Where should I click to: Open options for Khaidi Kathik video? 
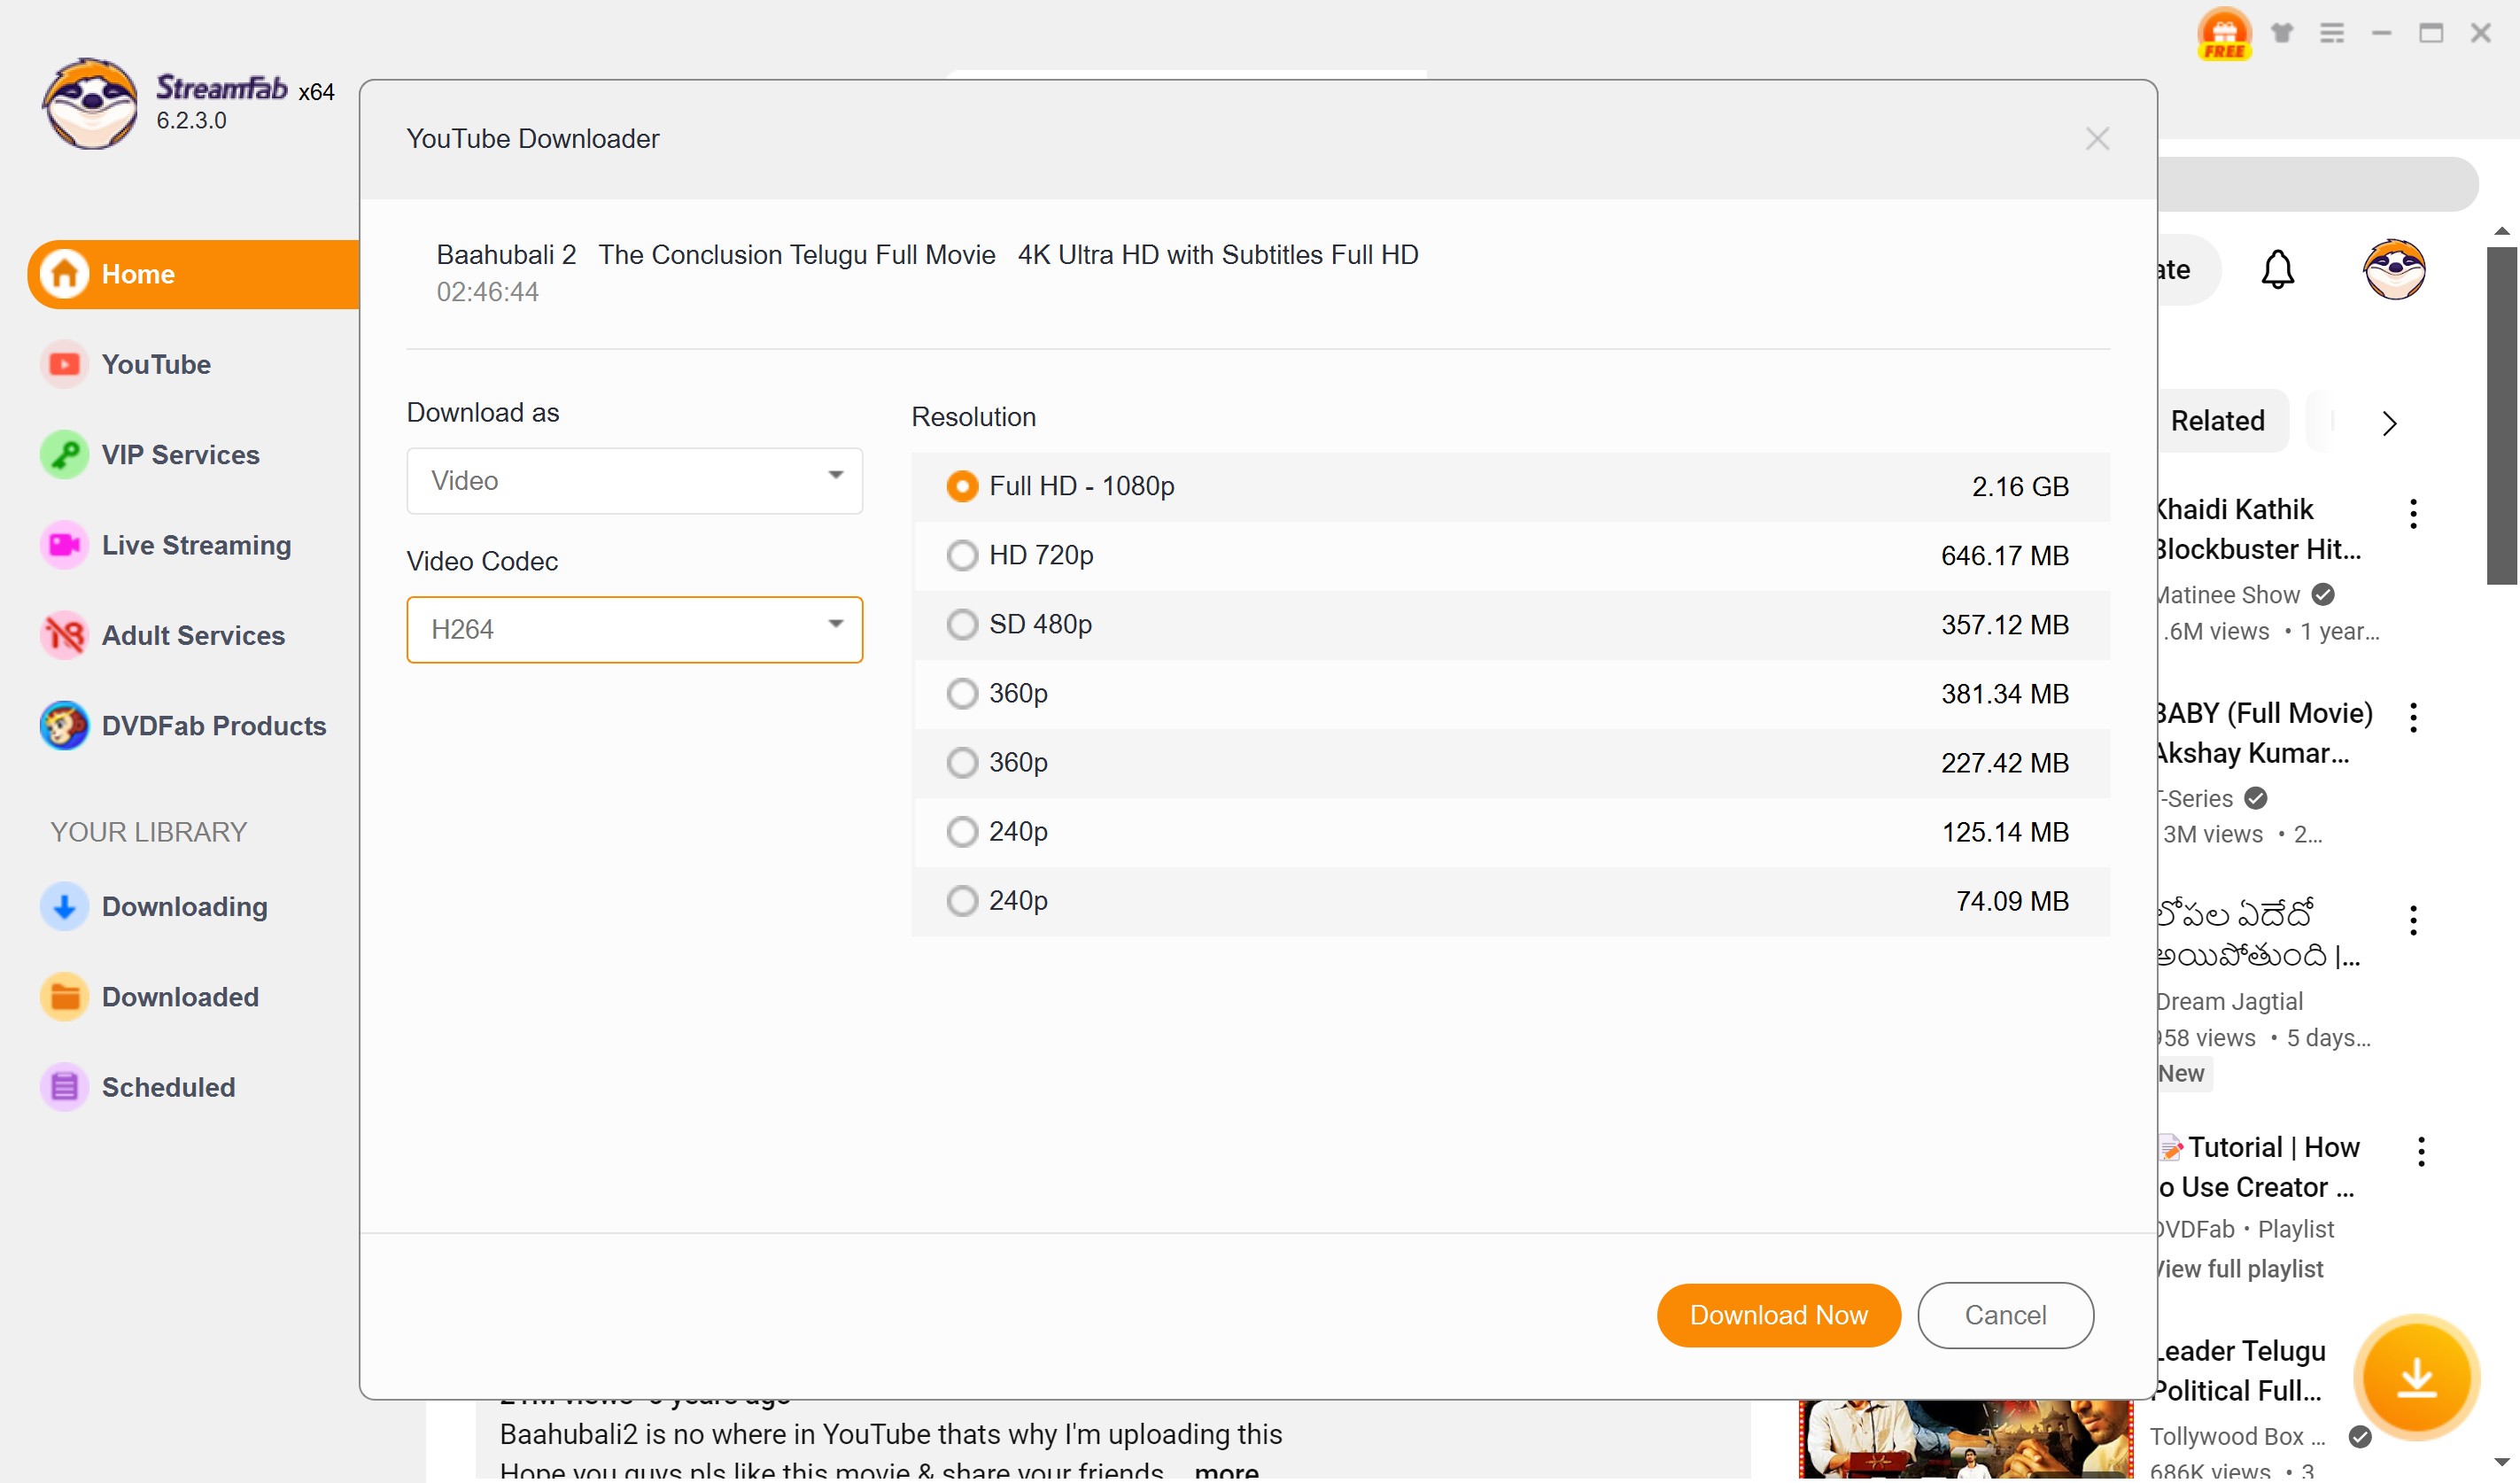coord(2413,514)
